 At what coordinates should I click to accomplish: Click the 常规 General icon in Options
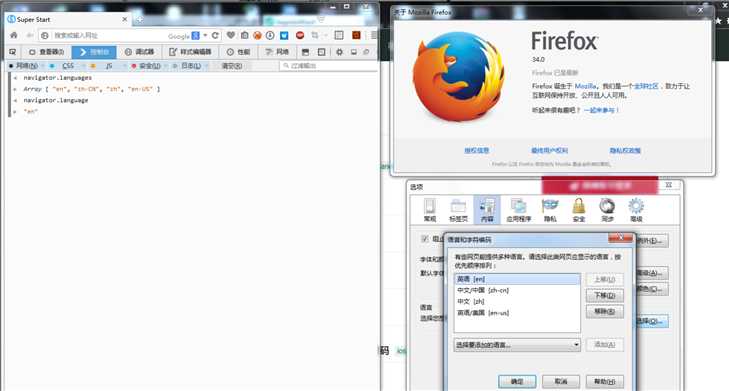430,210
